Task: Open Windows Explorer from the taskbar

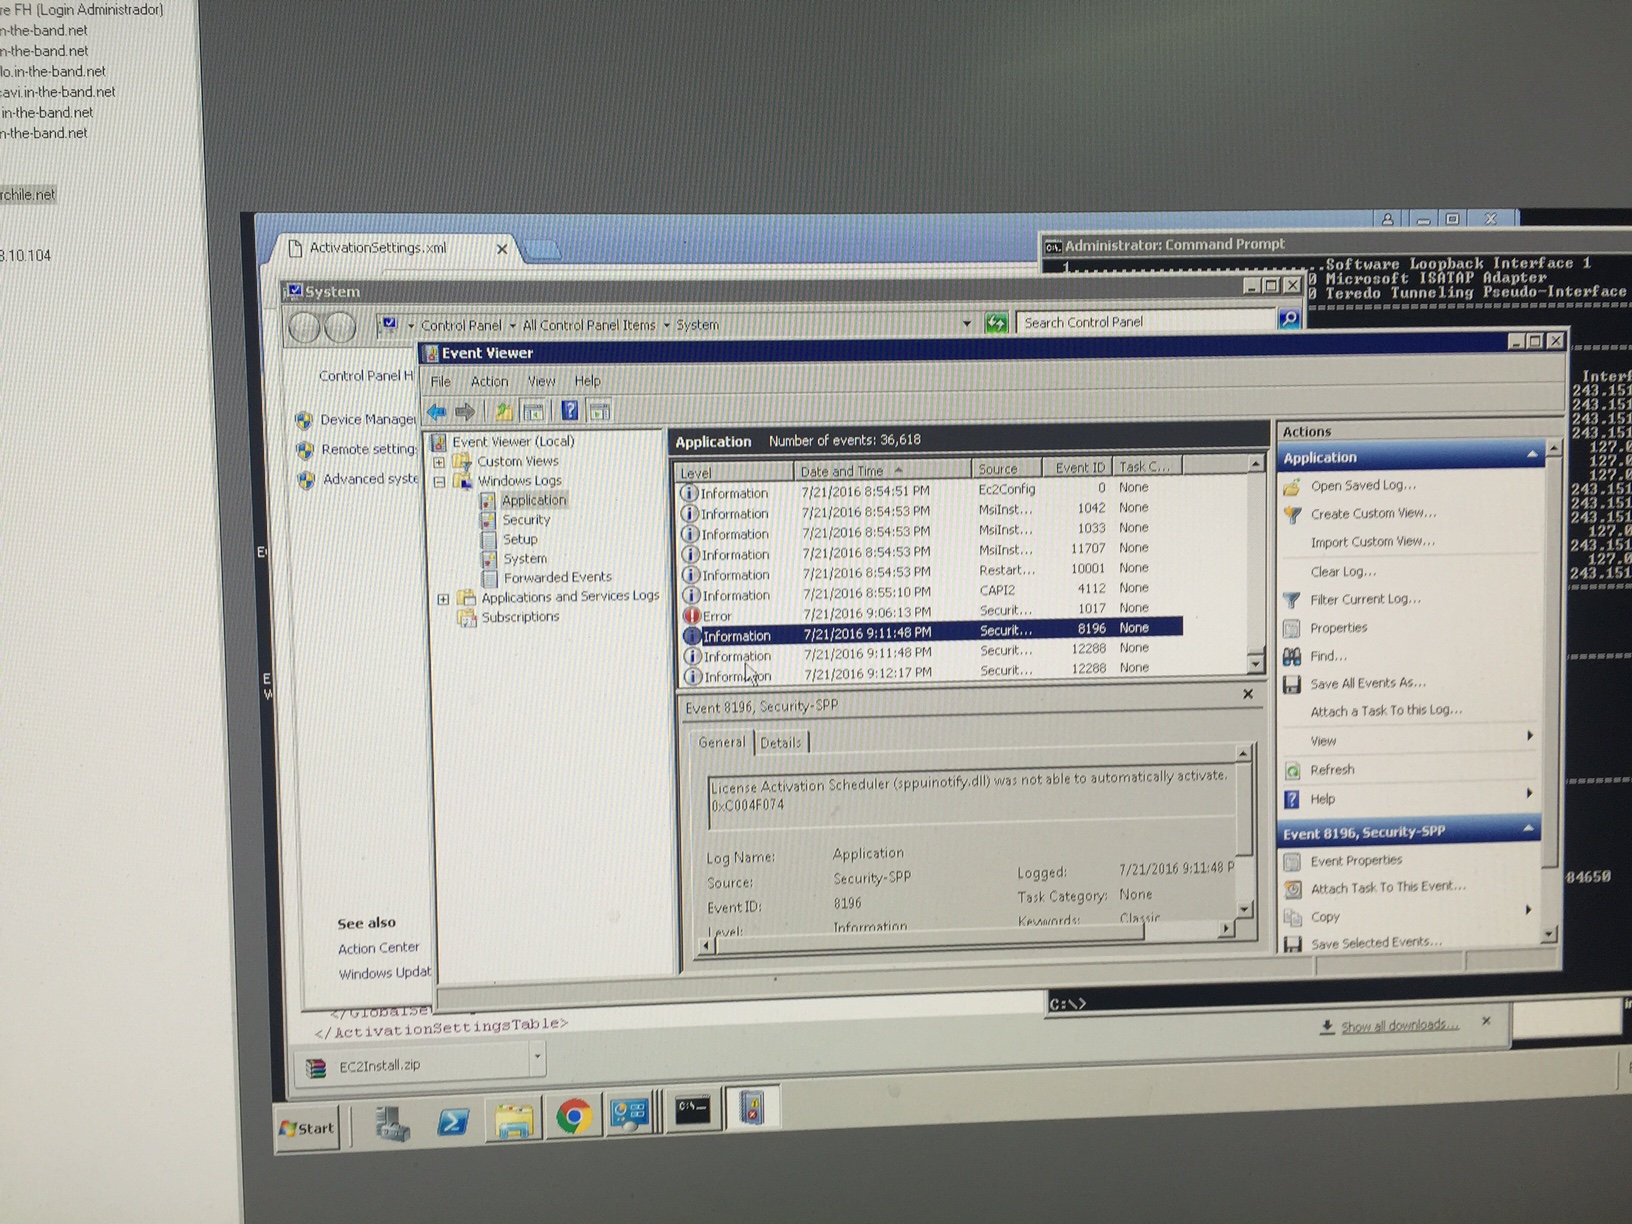Action: click(514, 1121)
